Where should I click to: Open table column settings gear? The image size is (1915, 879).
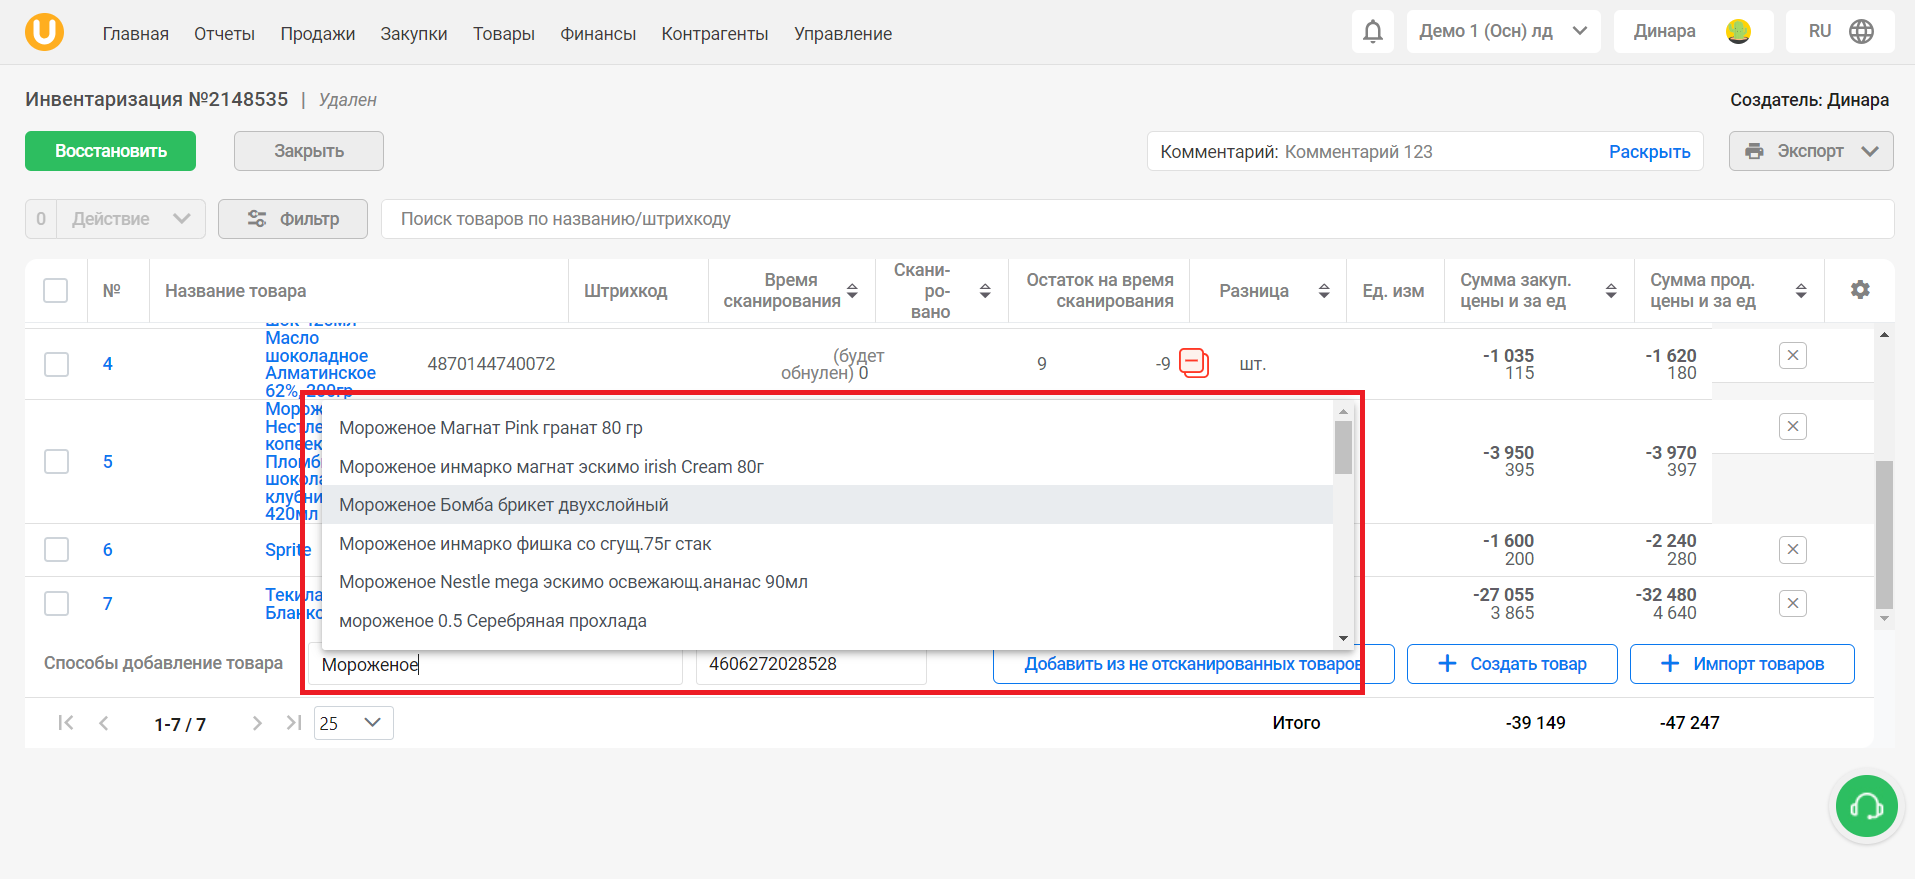coord(1859,290)
